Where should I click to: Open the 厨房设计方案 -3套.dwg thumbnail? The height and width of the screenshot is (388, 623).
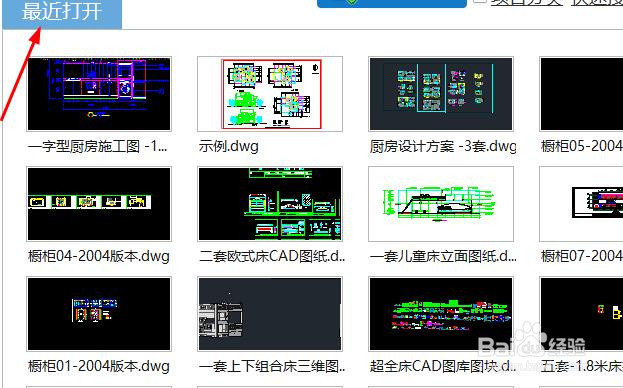pos(441,94)
